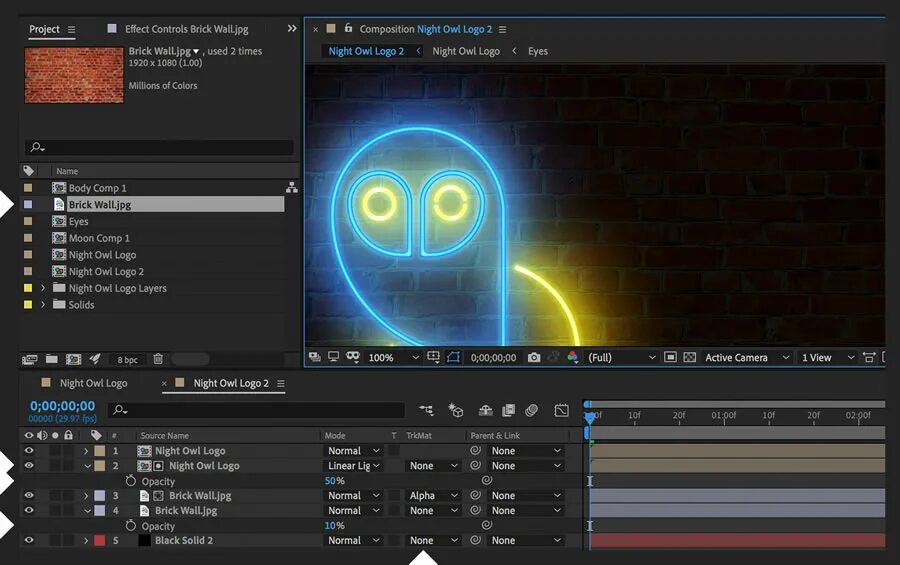Viewport: 900px width, 565px height.
Task: Click the composition mini-flowchart icon
Action: click(426, 410)
